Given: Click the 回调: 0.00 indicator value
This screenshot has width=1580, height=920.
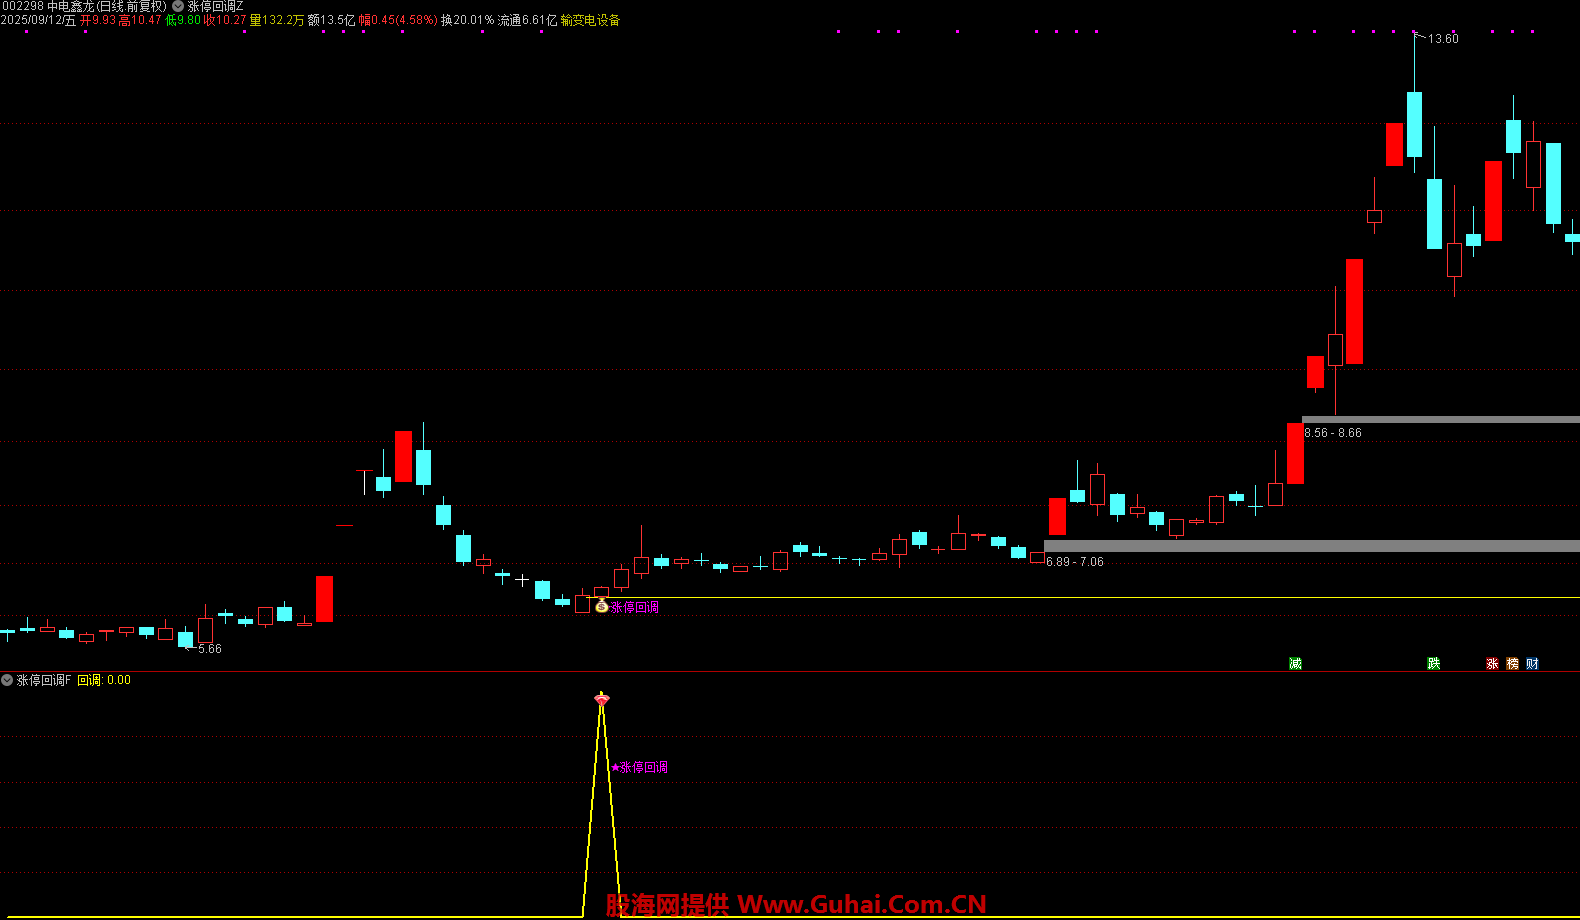Looking at the screenshot, I should coord(104,680).
